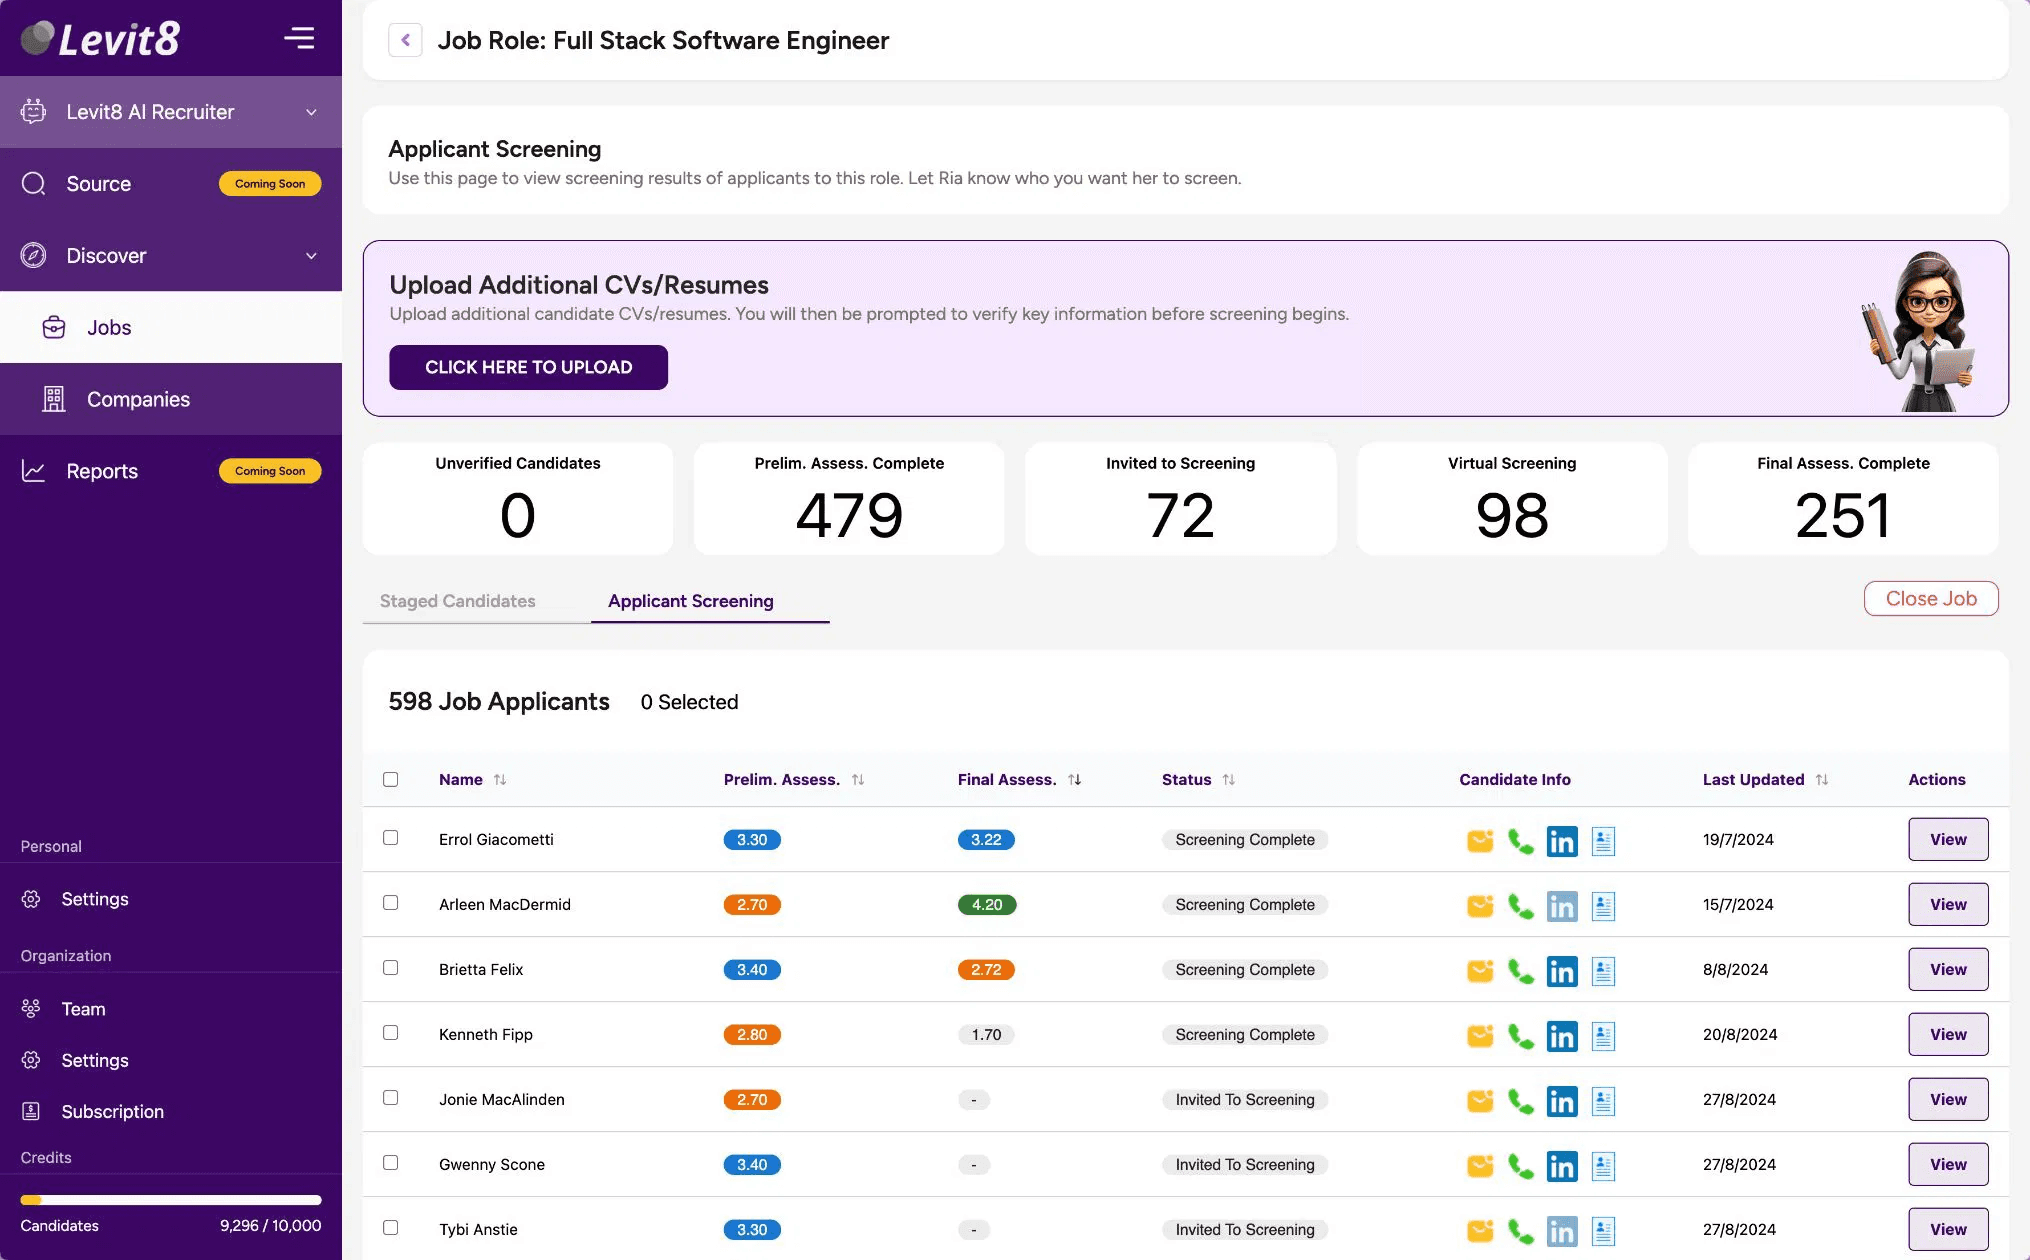This screenshot has width=2030, height=1260.
Task: Click the Candidates credits progress bar
Action: 171,1200
